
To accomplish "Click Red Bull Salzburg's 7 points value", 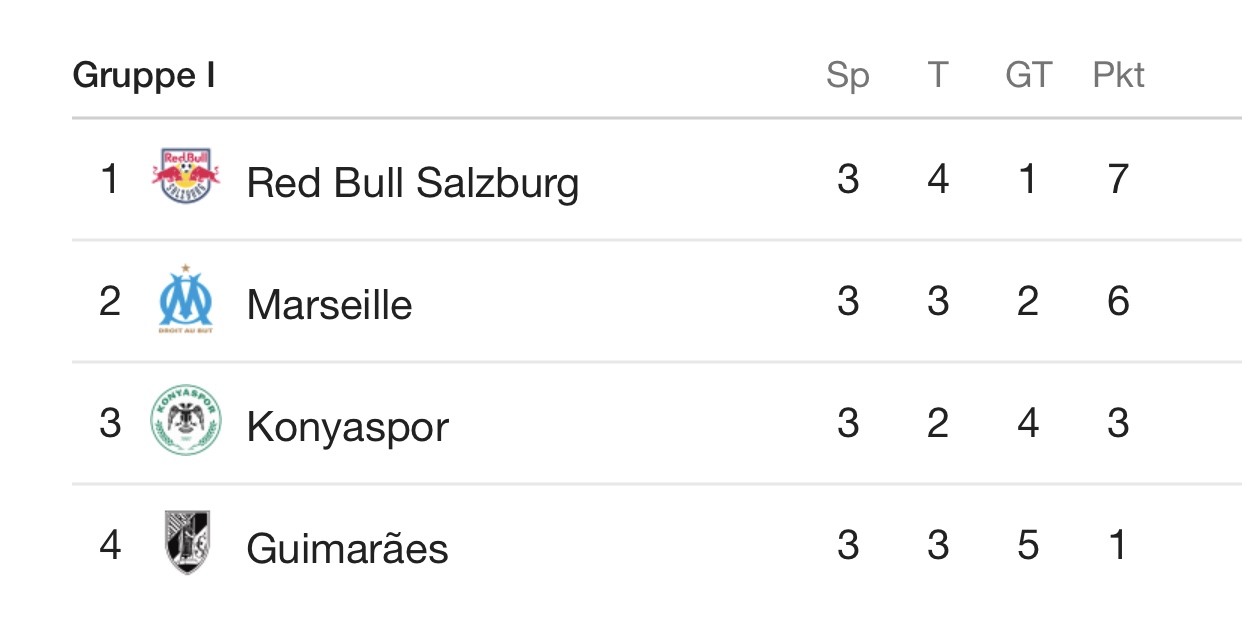I will 1118,179.
